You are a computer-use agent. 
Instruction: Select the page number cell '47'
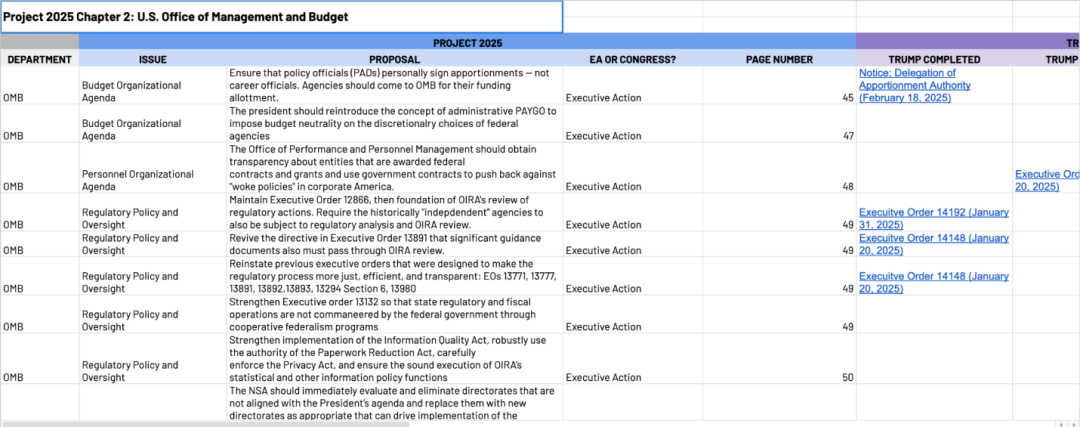coord(779,123)
